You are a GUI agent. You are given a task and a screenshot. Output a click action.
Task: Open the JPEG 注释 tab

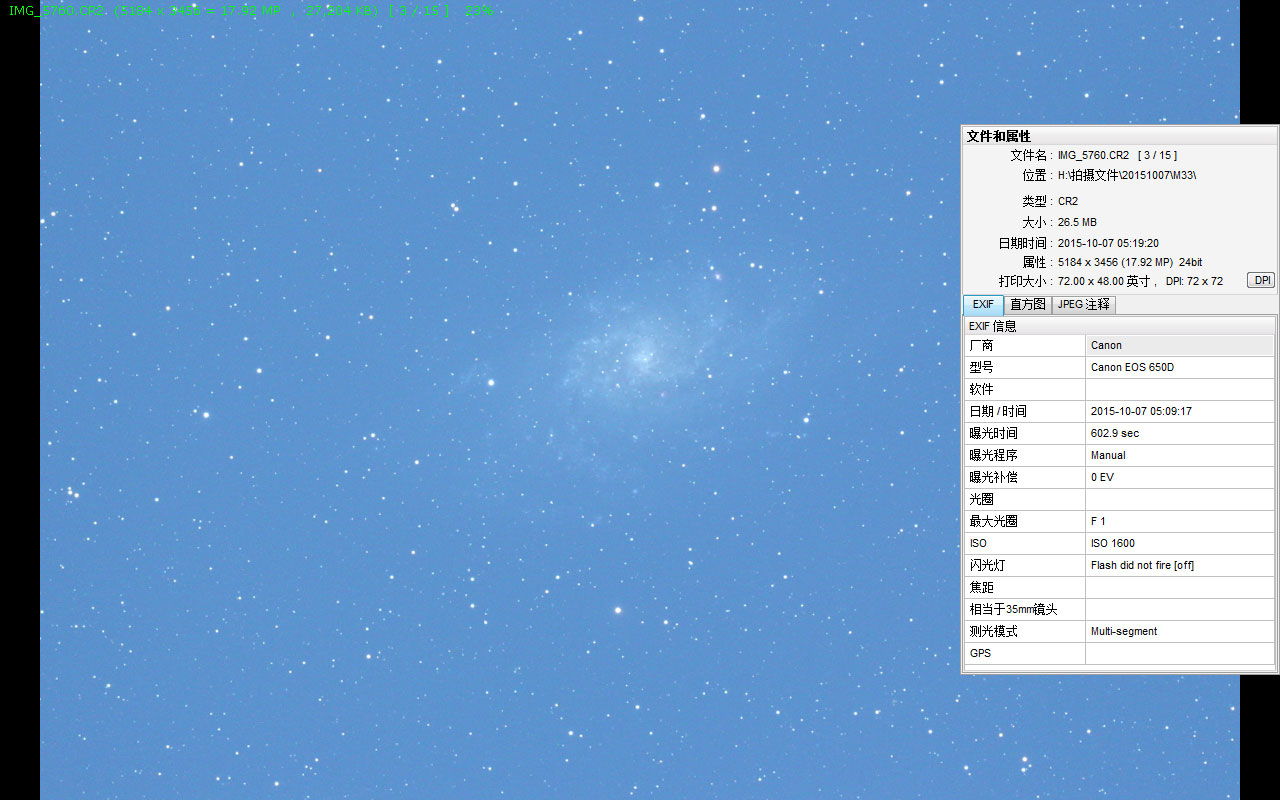[x=1083, y=304]
